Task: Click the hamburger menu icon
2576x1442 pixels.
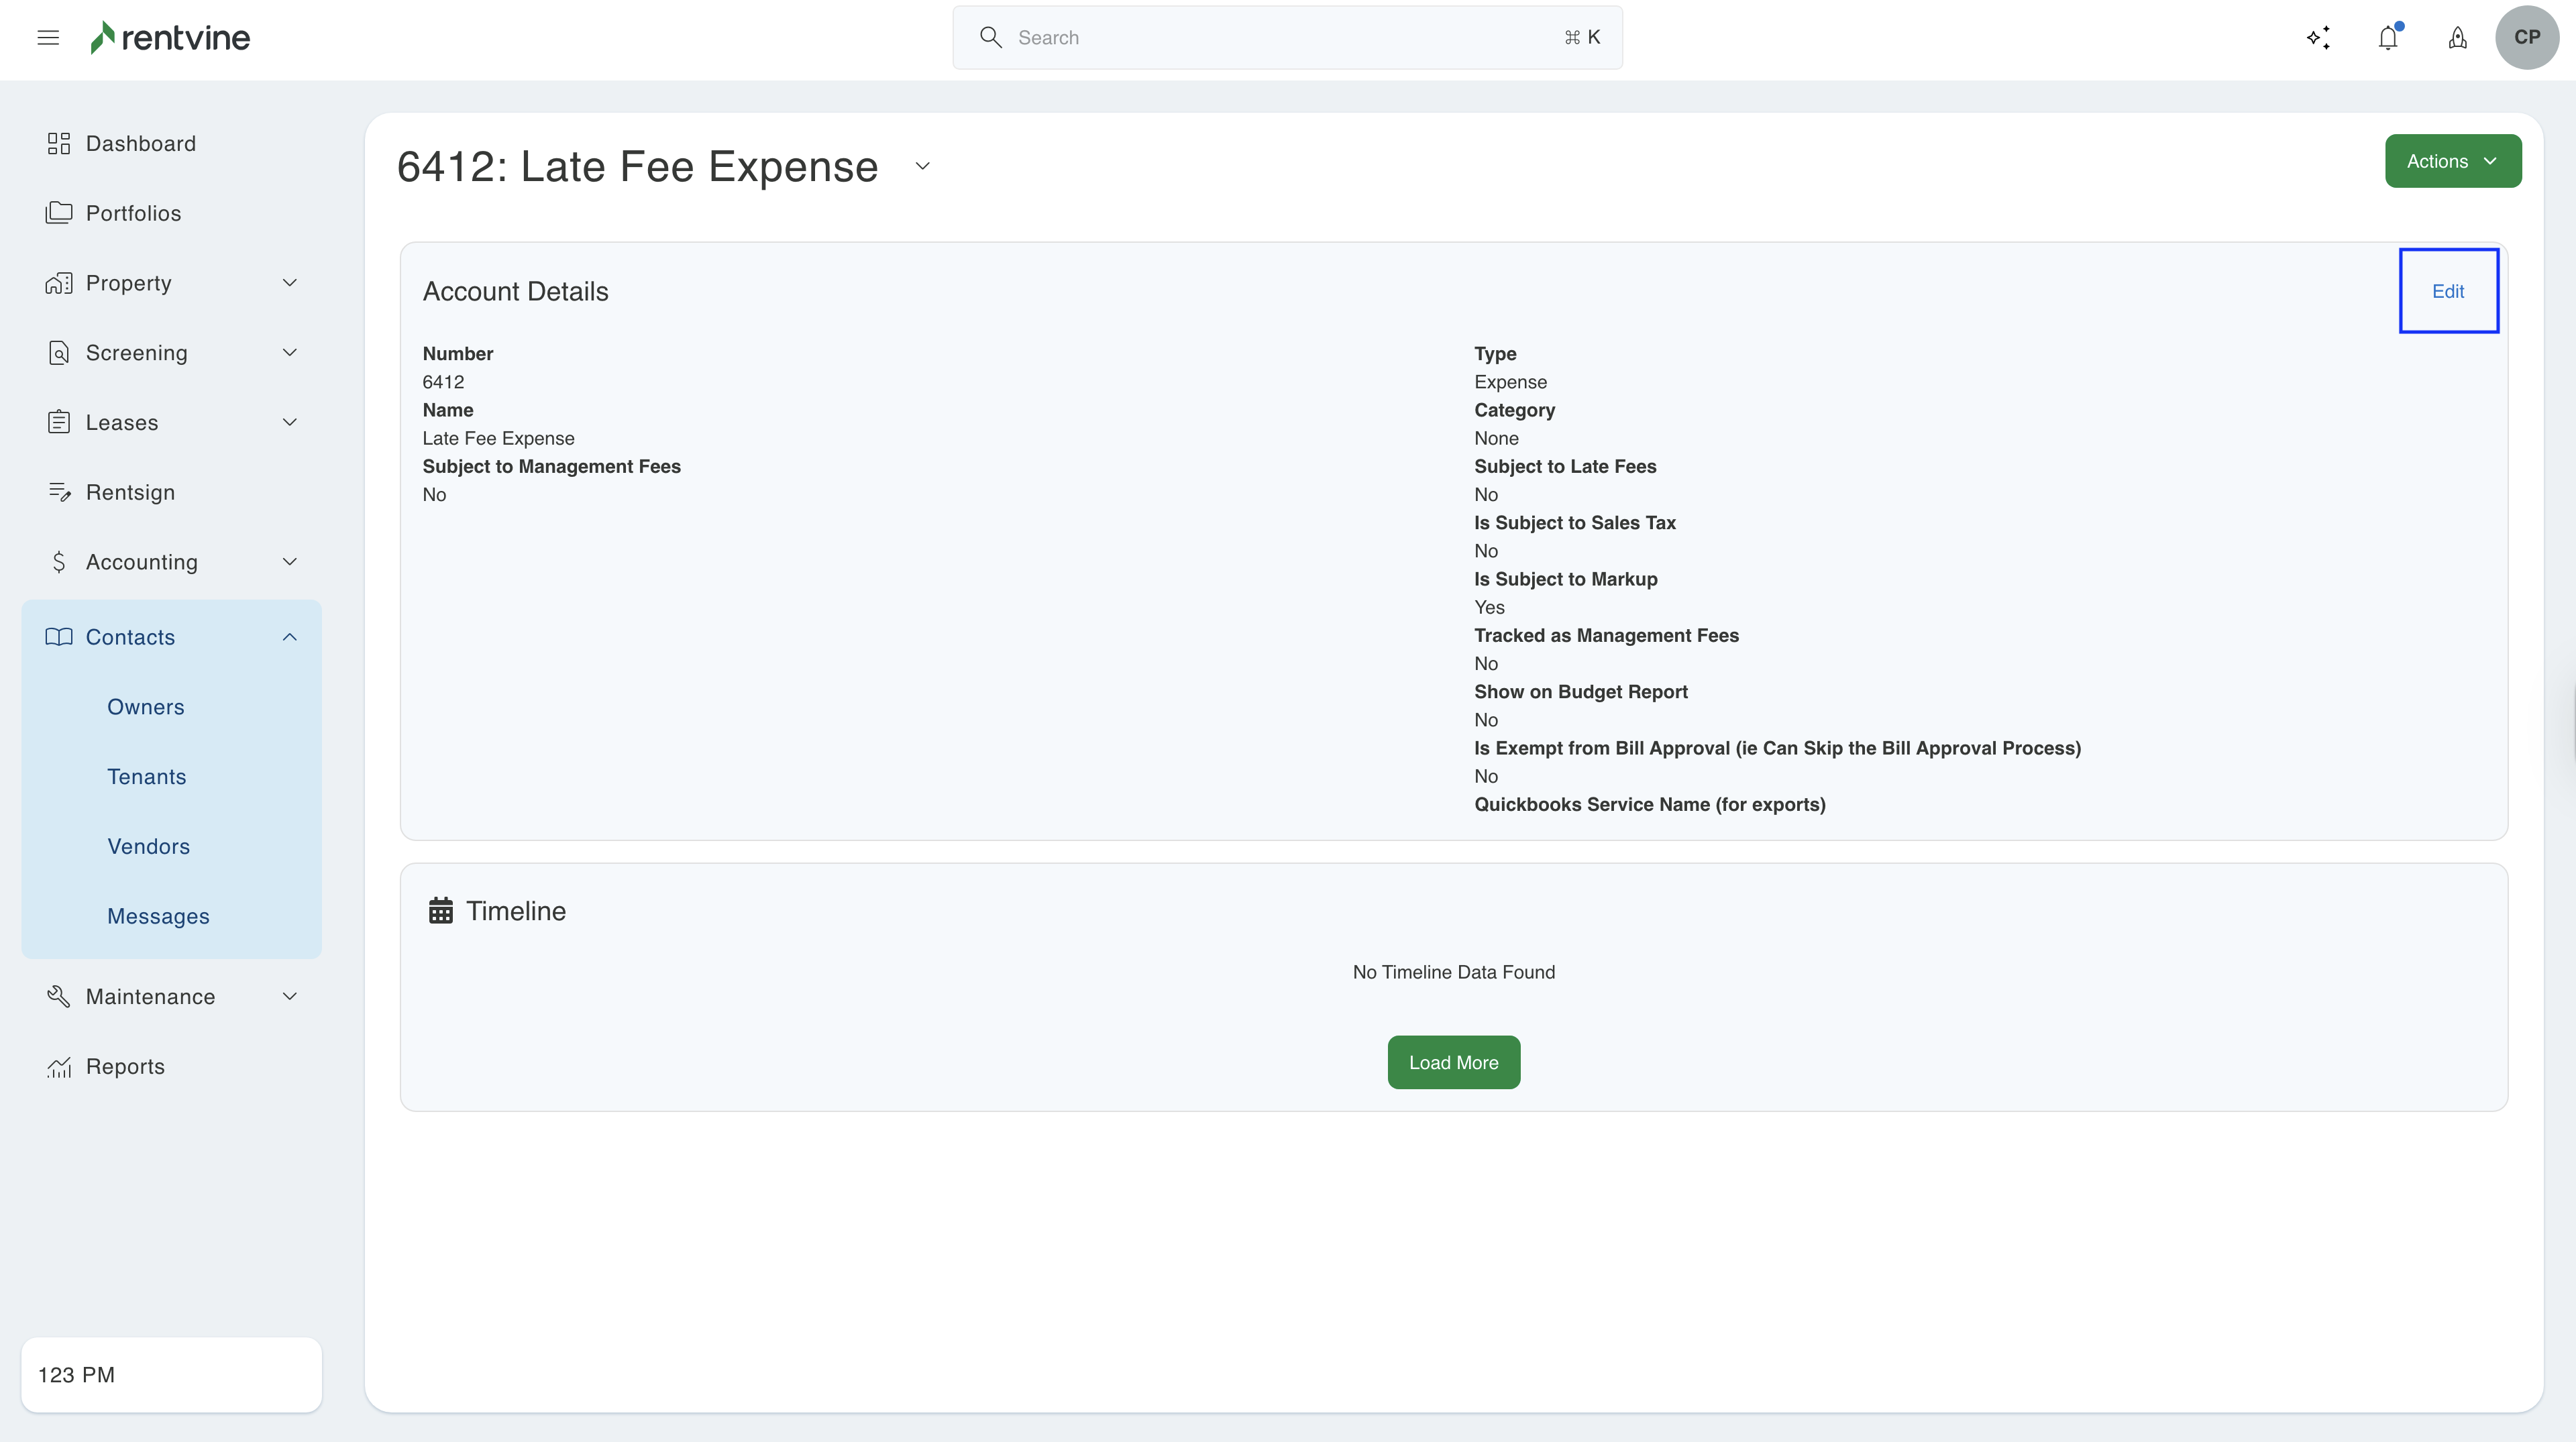Action: pyautogui.click(x=48, y=38)
